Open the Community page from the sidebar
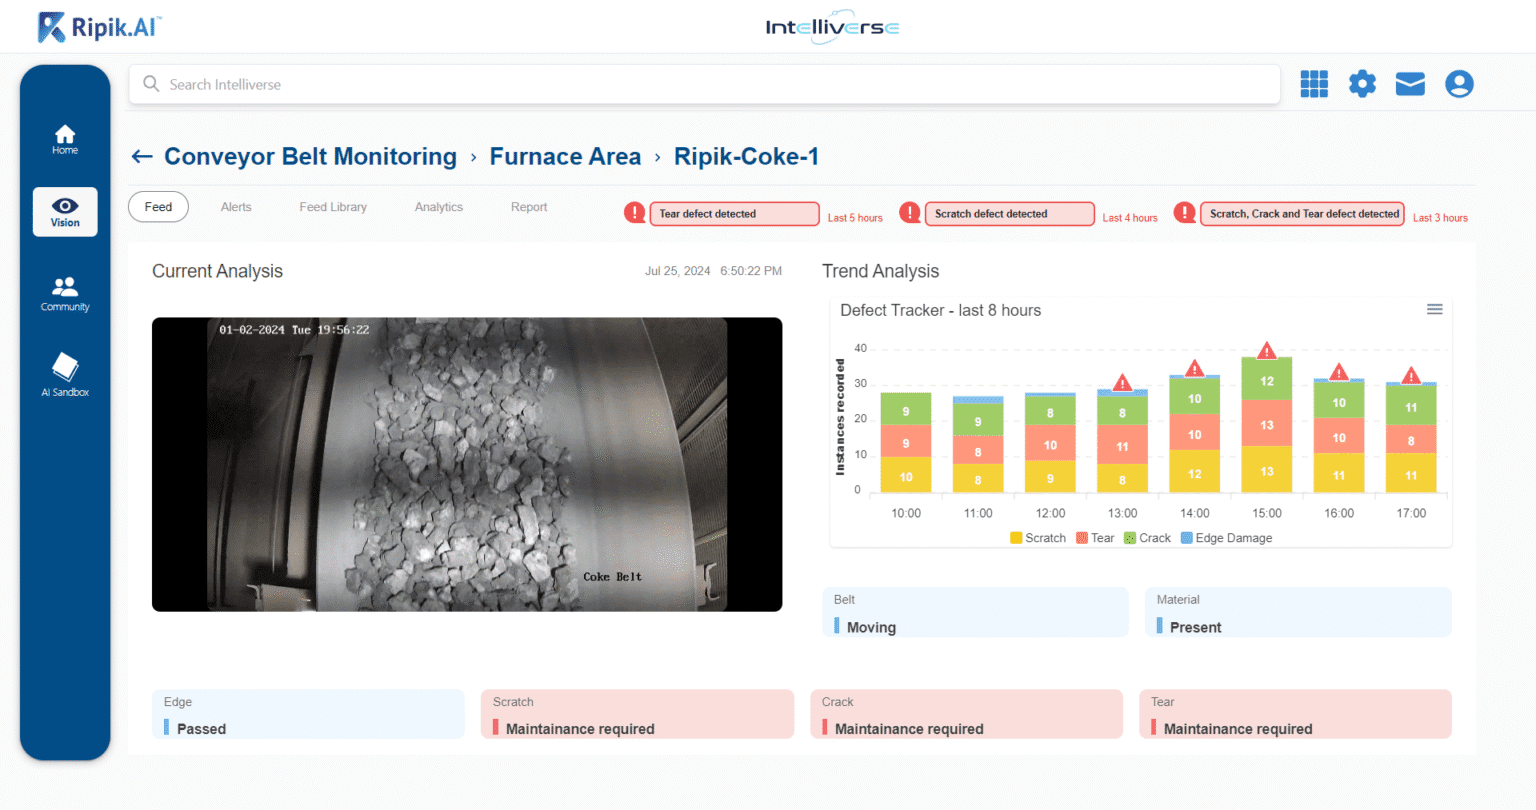This screenshot has height=810, width=1536. [x=64, y=293]
